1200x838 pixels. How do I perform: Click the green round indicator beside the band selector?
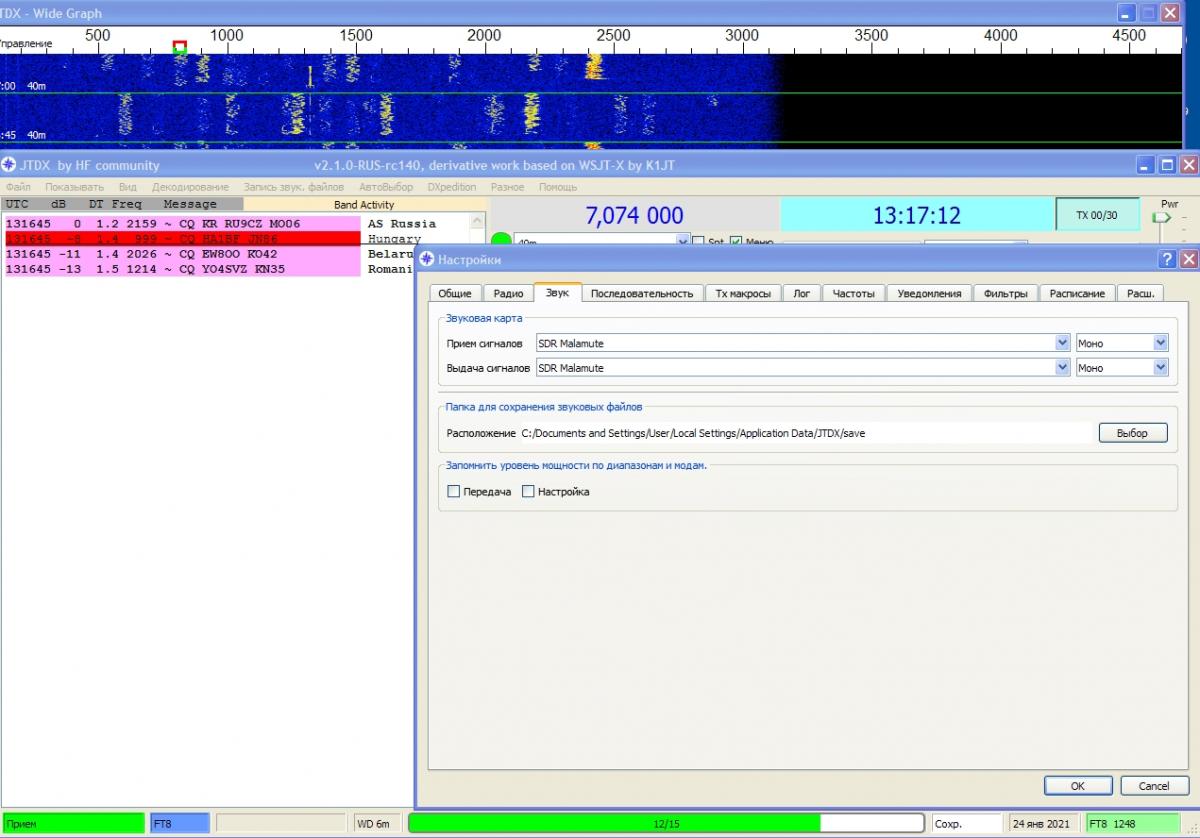point(500,241)
